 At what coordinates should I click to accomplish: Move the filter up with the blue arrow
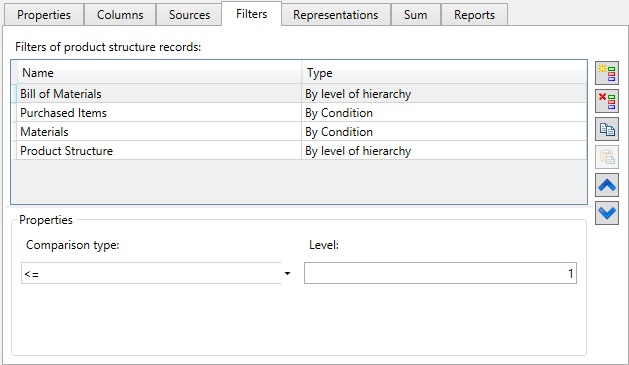[607, 185]
